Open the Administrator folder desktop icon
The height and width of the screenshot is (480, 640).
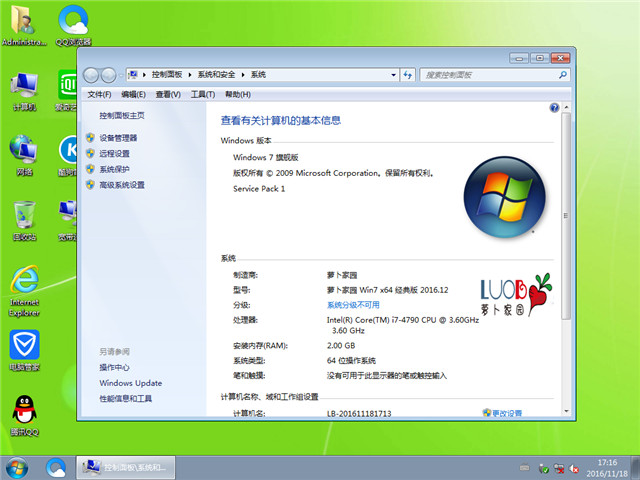click(x=24, y=24)
